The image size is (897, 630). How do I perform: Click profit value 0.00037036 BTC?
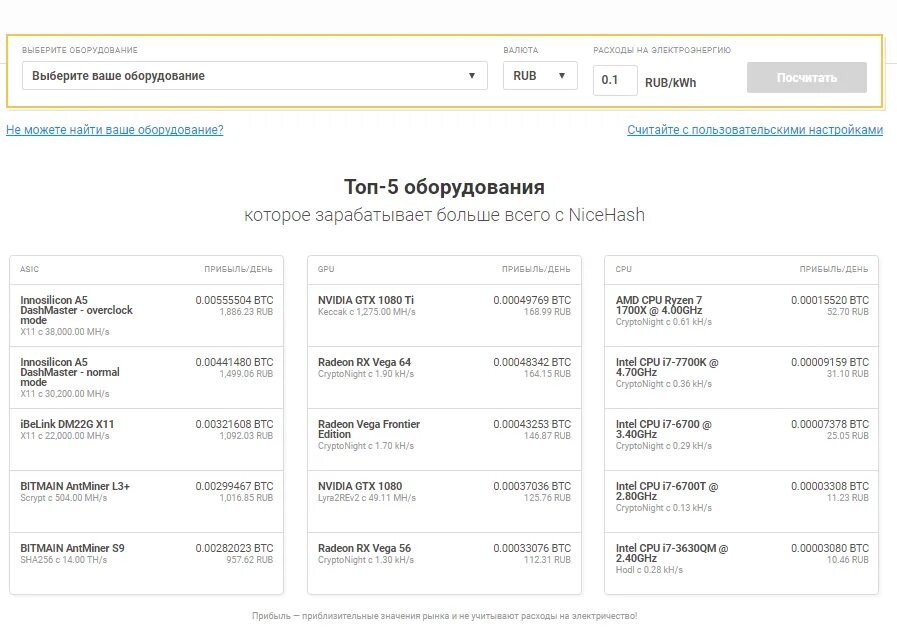532,486
